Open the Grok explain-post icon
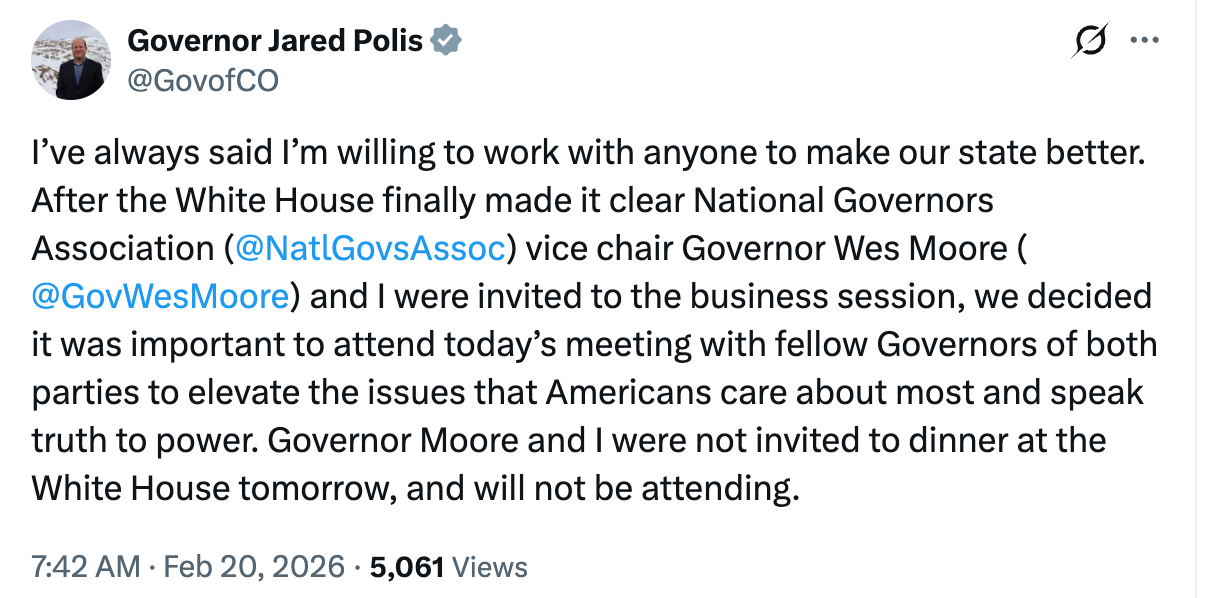The image size is (1216, 598). tap(1090, 41)
